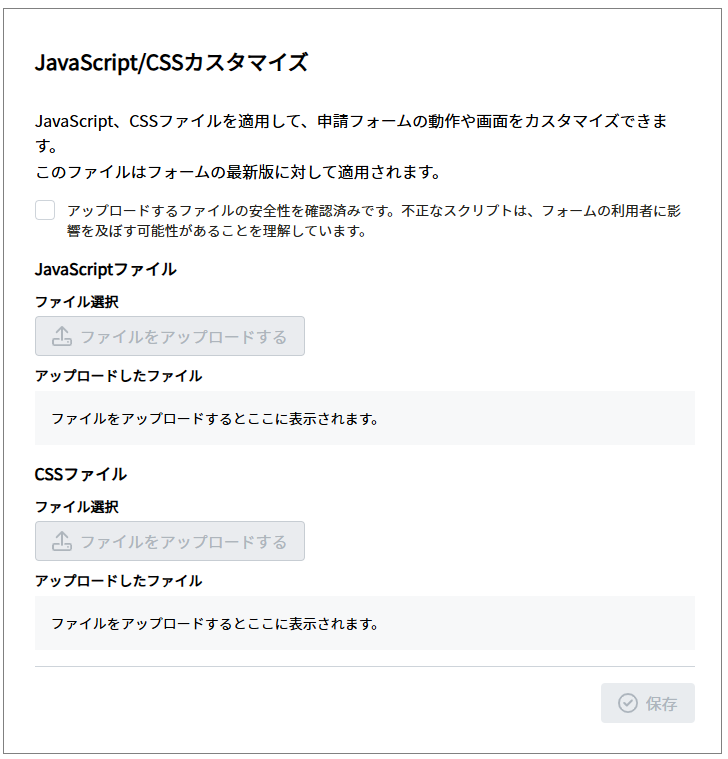Click ファイル選択 label under CSSファイル

coord(77,507)
